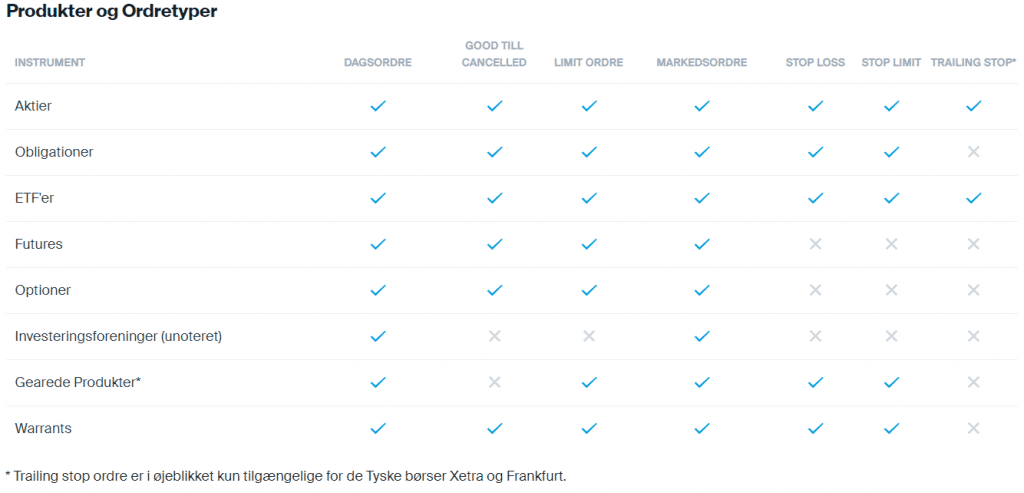Click the Investeringsforeninger (unoteret) row label
Image resolution: width=1024 pixels, height=493 pixels.
tap(118, 336)
